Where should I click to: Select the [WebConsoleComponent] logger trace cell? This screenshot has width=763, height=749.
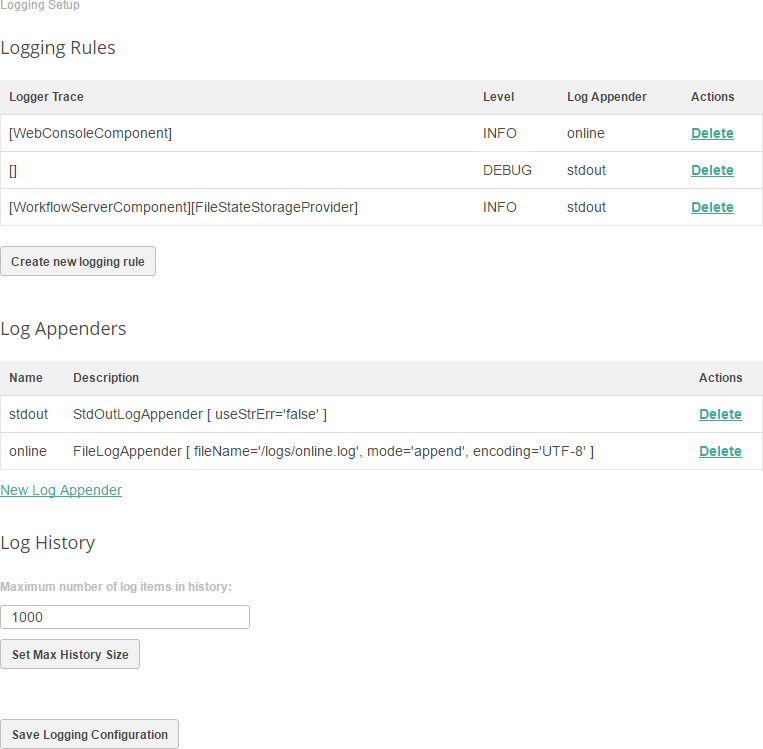click(x=90, y=133)
